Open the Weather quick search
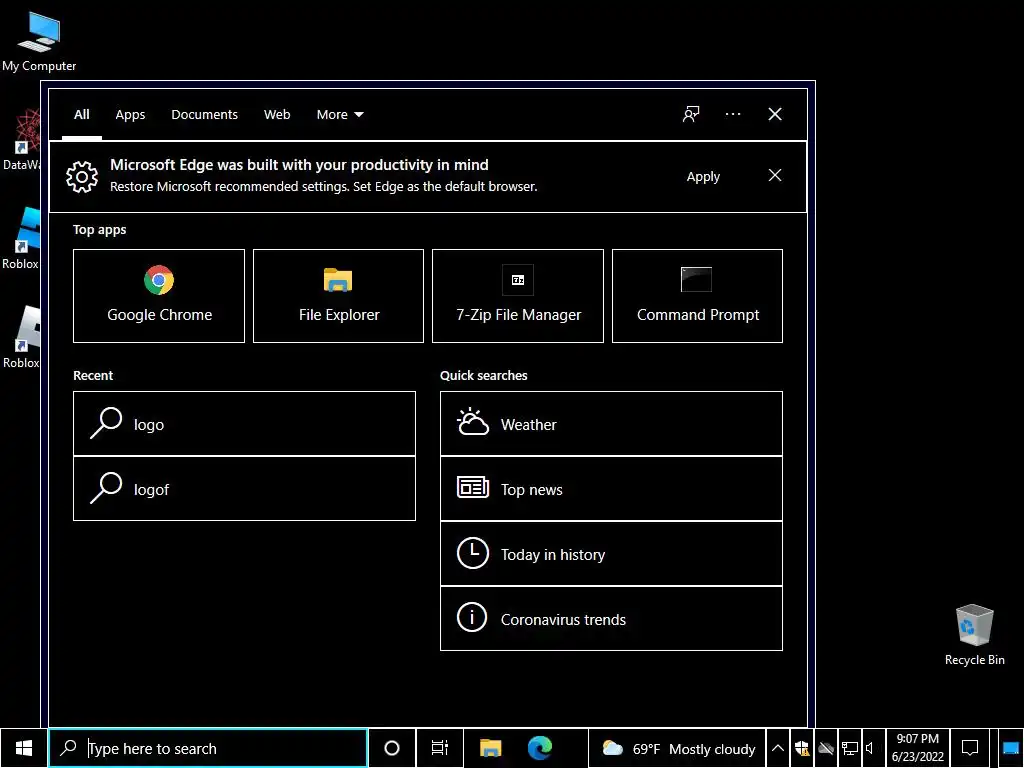This screenshot has width=1024, height=768. click(x=611, y=424)
